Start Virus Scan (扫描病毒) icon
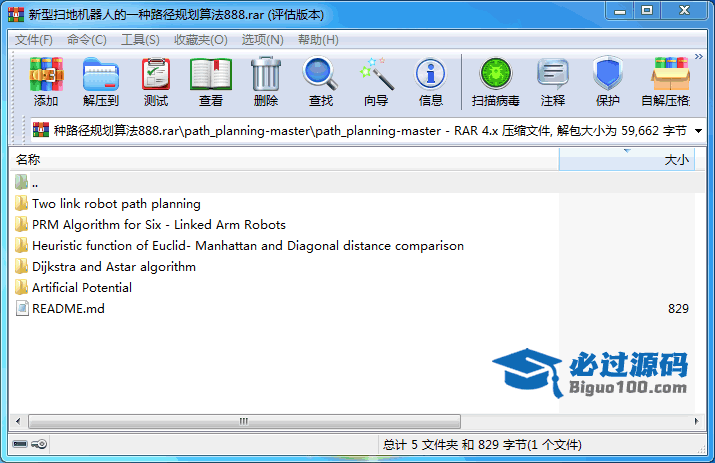 click(x=496, y=82)
